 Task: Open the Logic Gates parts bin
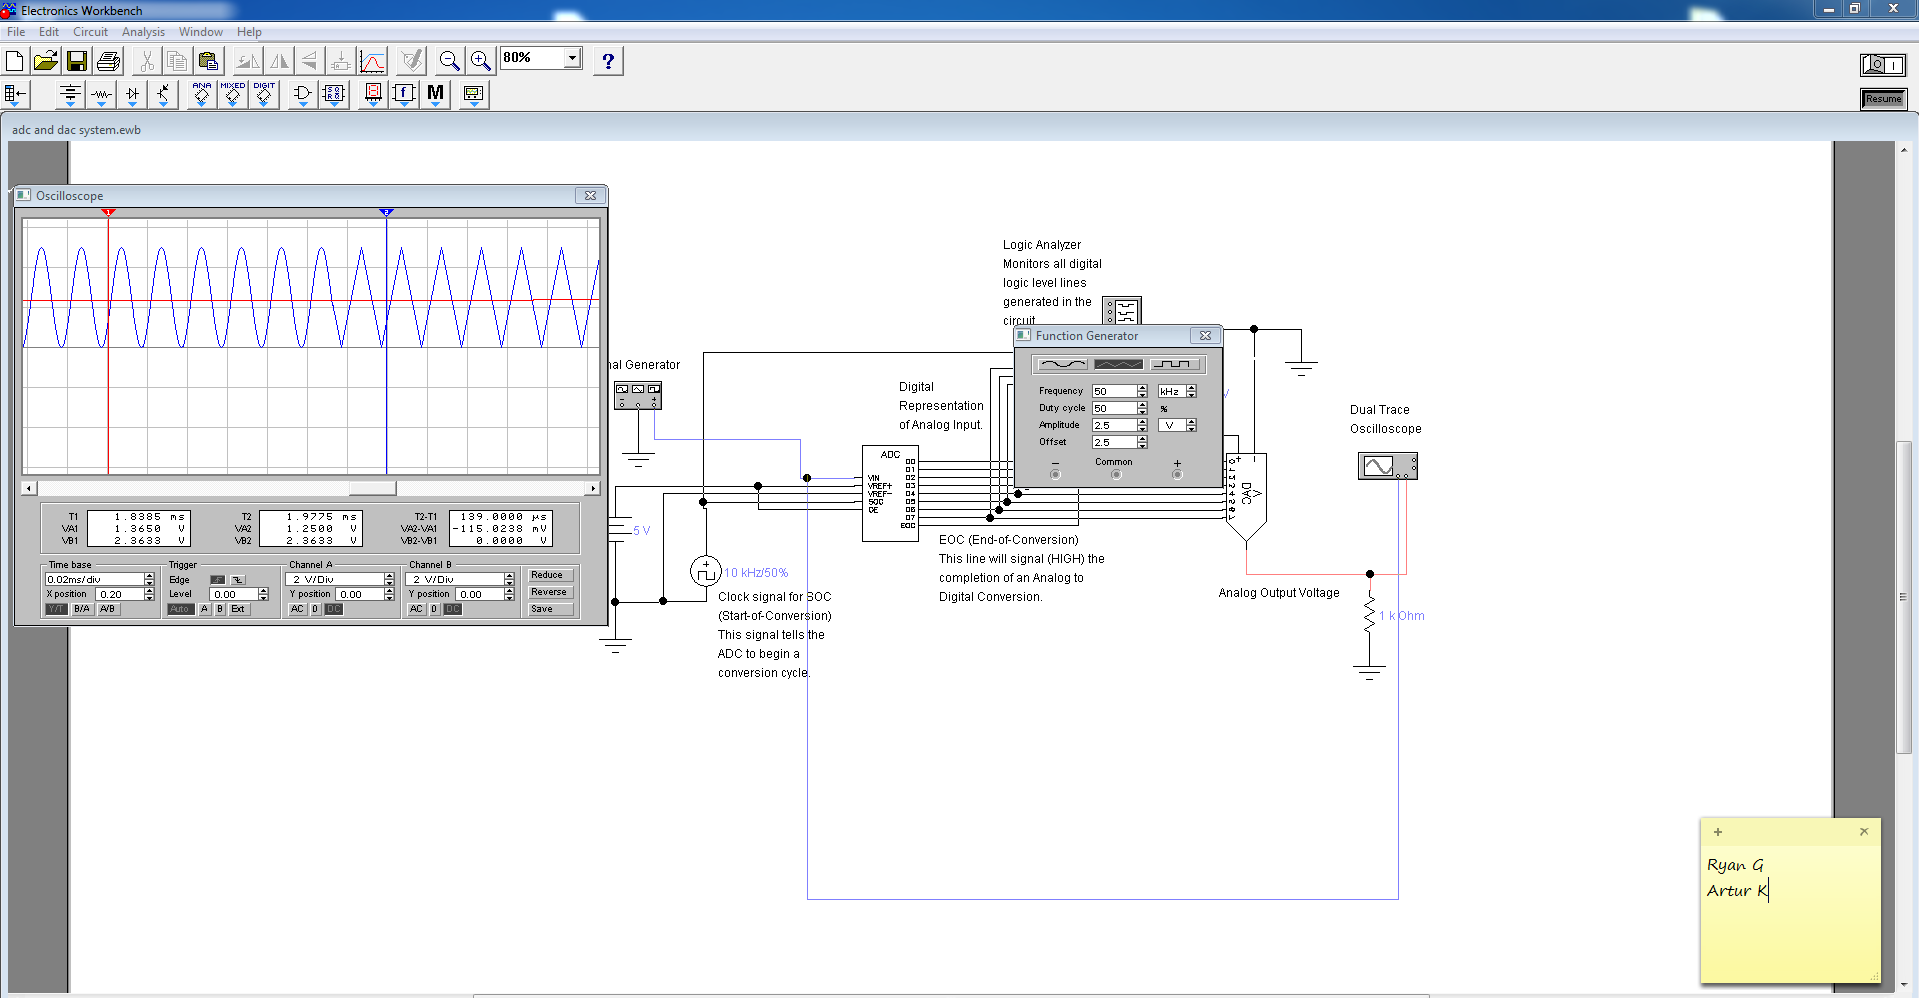click(x=302, y=95)
